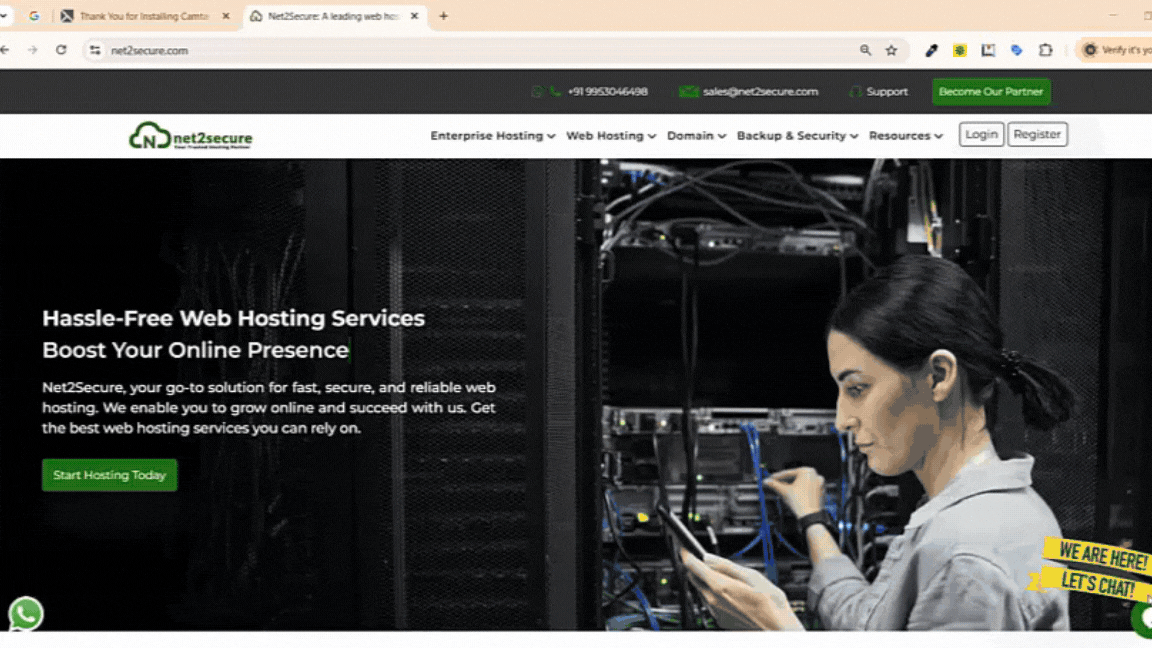
Task: Expand the Backup & Security menu
Action: click(x=797, y=136)
